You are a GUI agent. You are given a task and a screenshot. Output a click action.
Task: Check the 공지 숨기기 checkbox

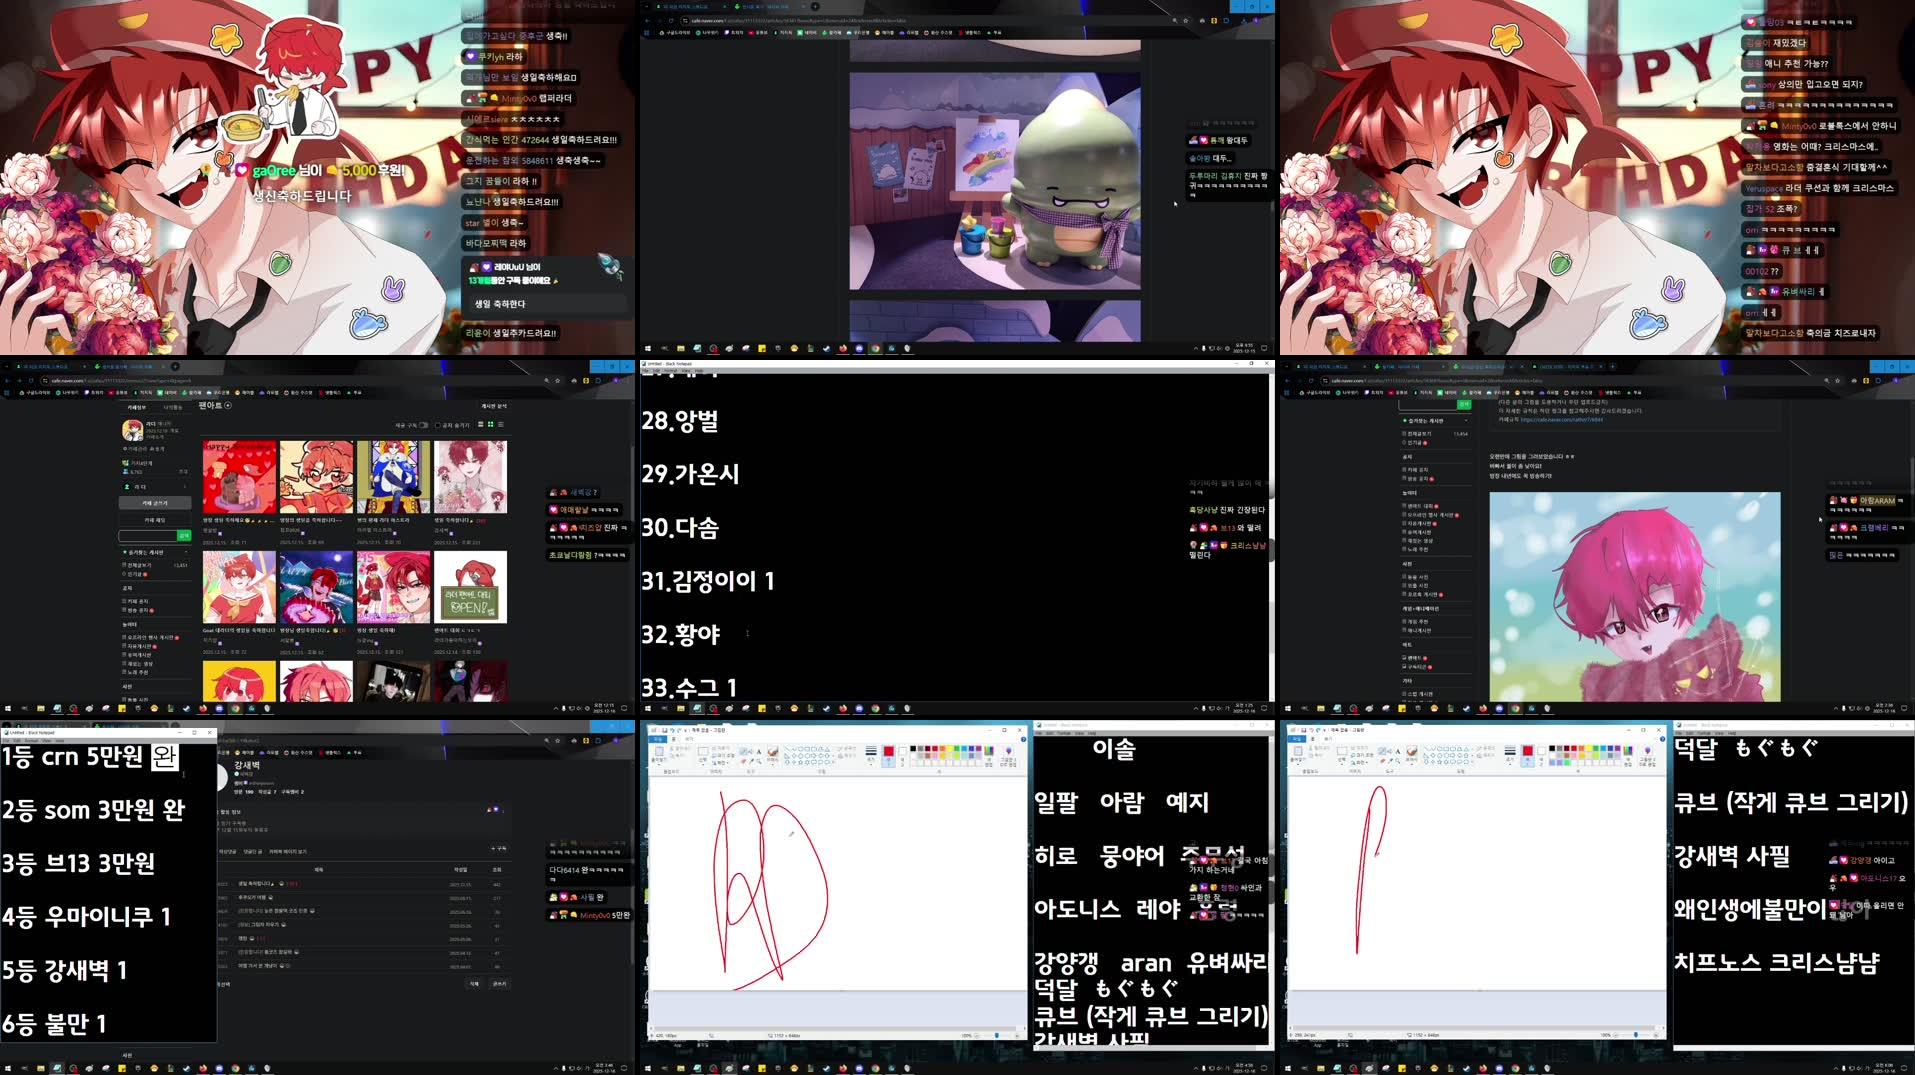[x=437, y=424]
